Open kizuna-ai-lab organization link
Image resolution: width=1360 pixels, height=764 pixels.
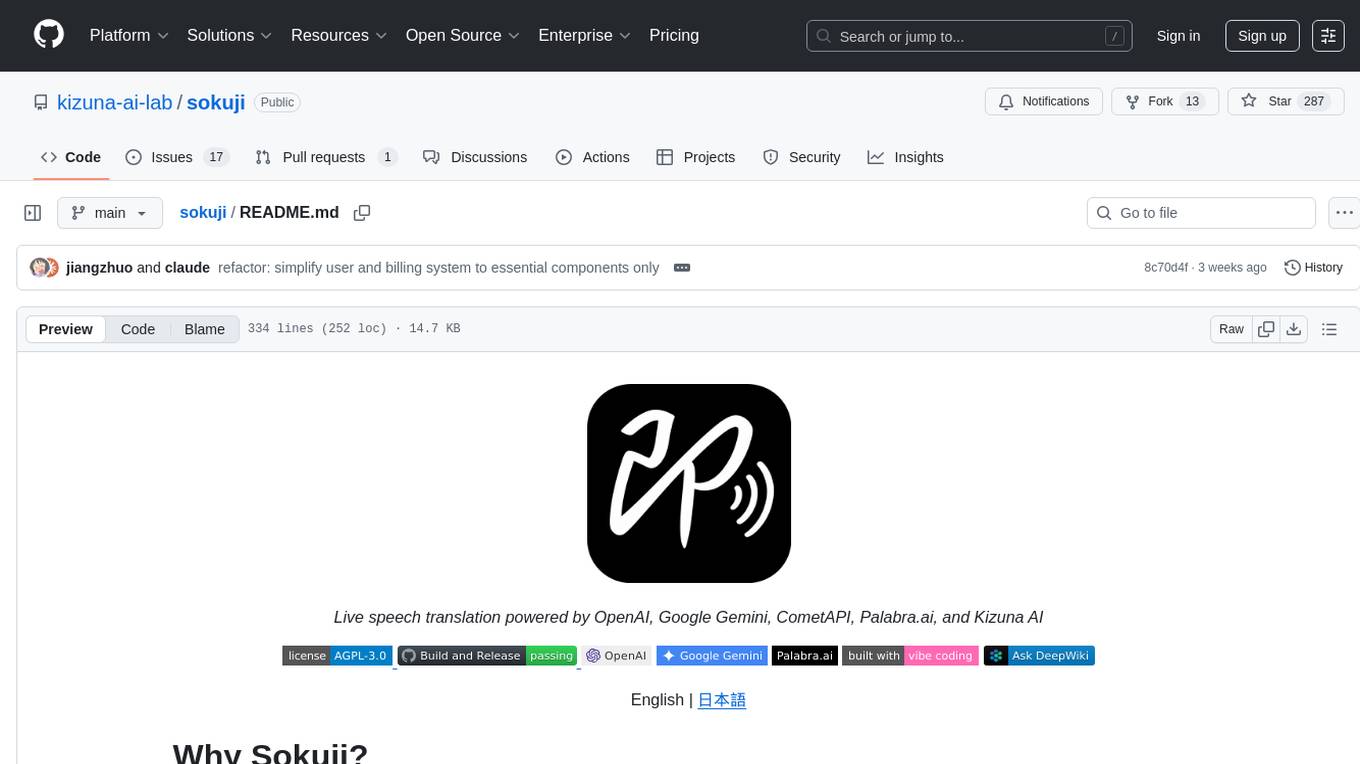[x=115, y=102]
